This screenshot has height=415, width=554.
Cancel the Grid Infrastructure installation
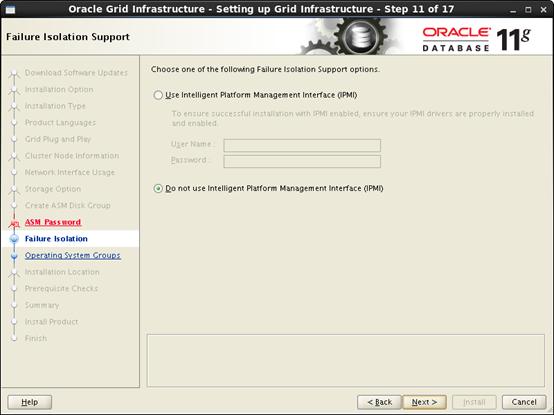pyautogui.click(x=524, y=402)
